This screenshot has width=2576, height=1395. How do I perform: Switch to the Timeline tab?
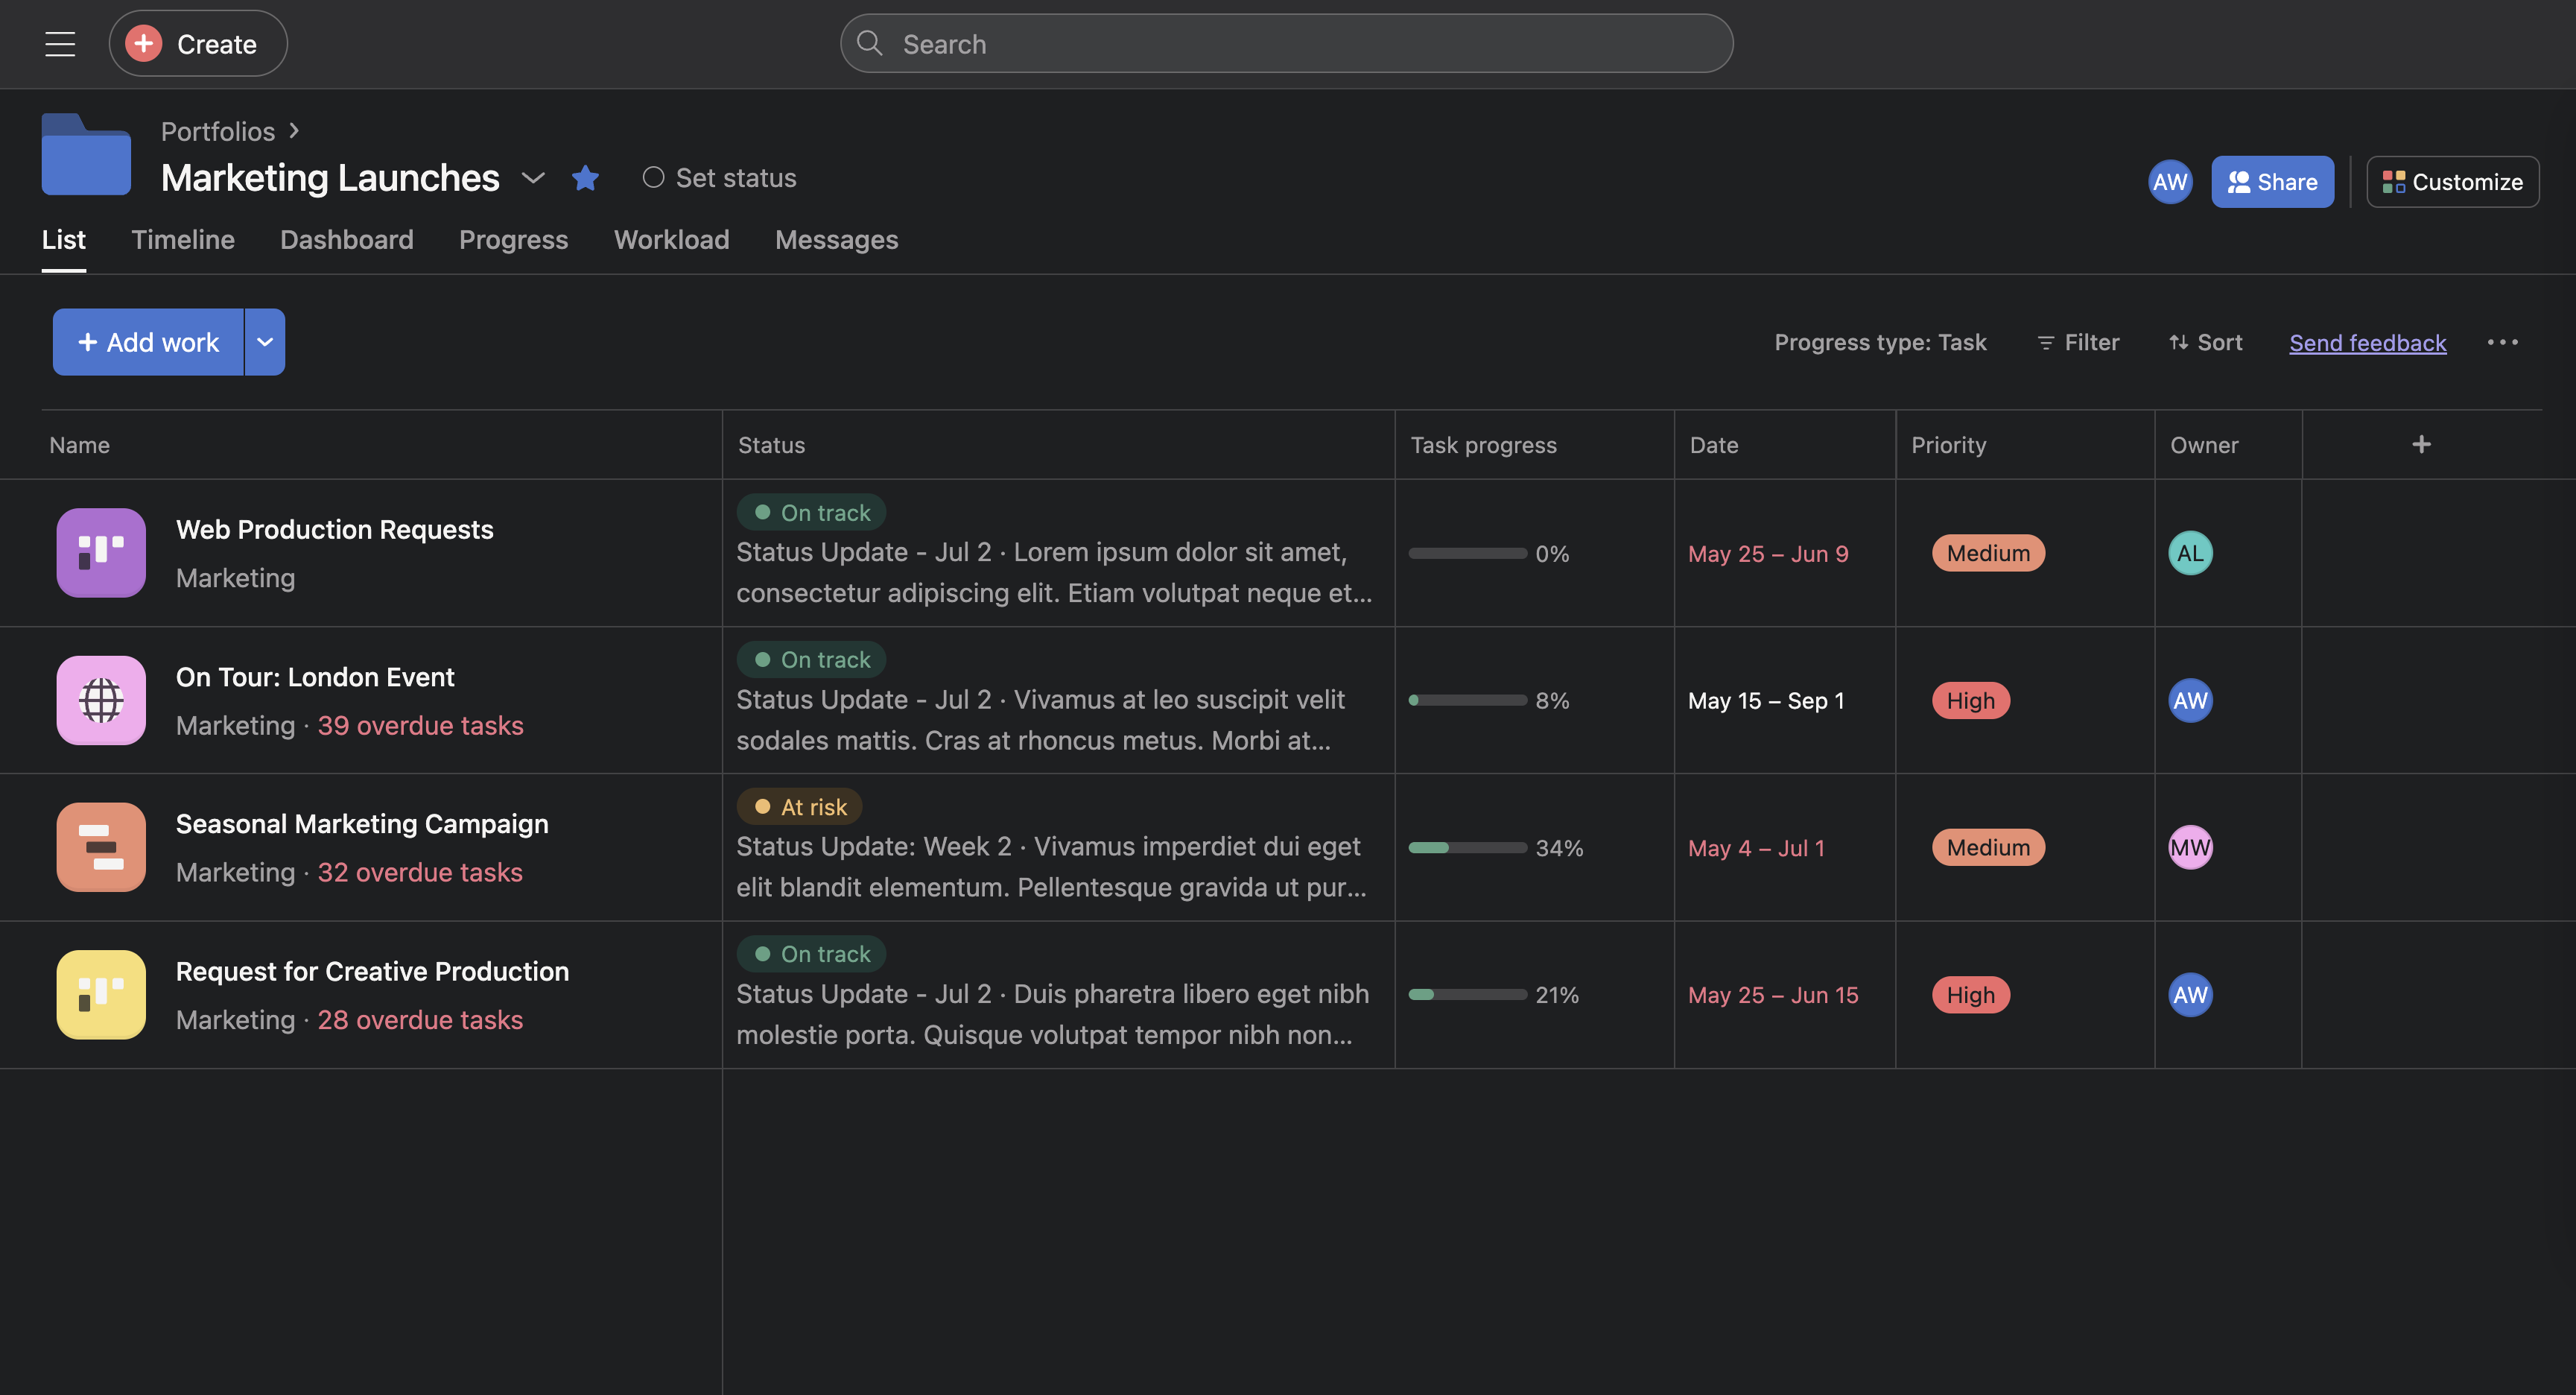[183, 240]
